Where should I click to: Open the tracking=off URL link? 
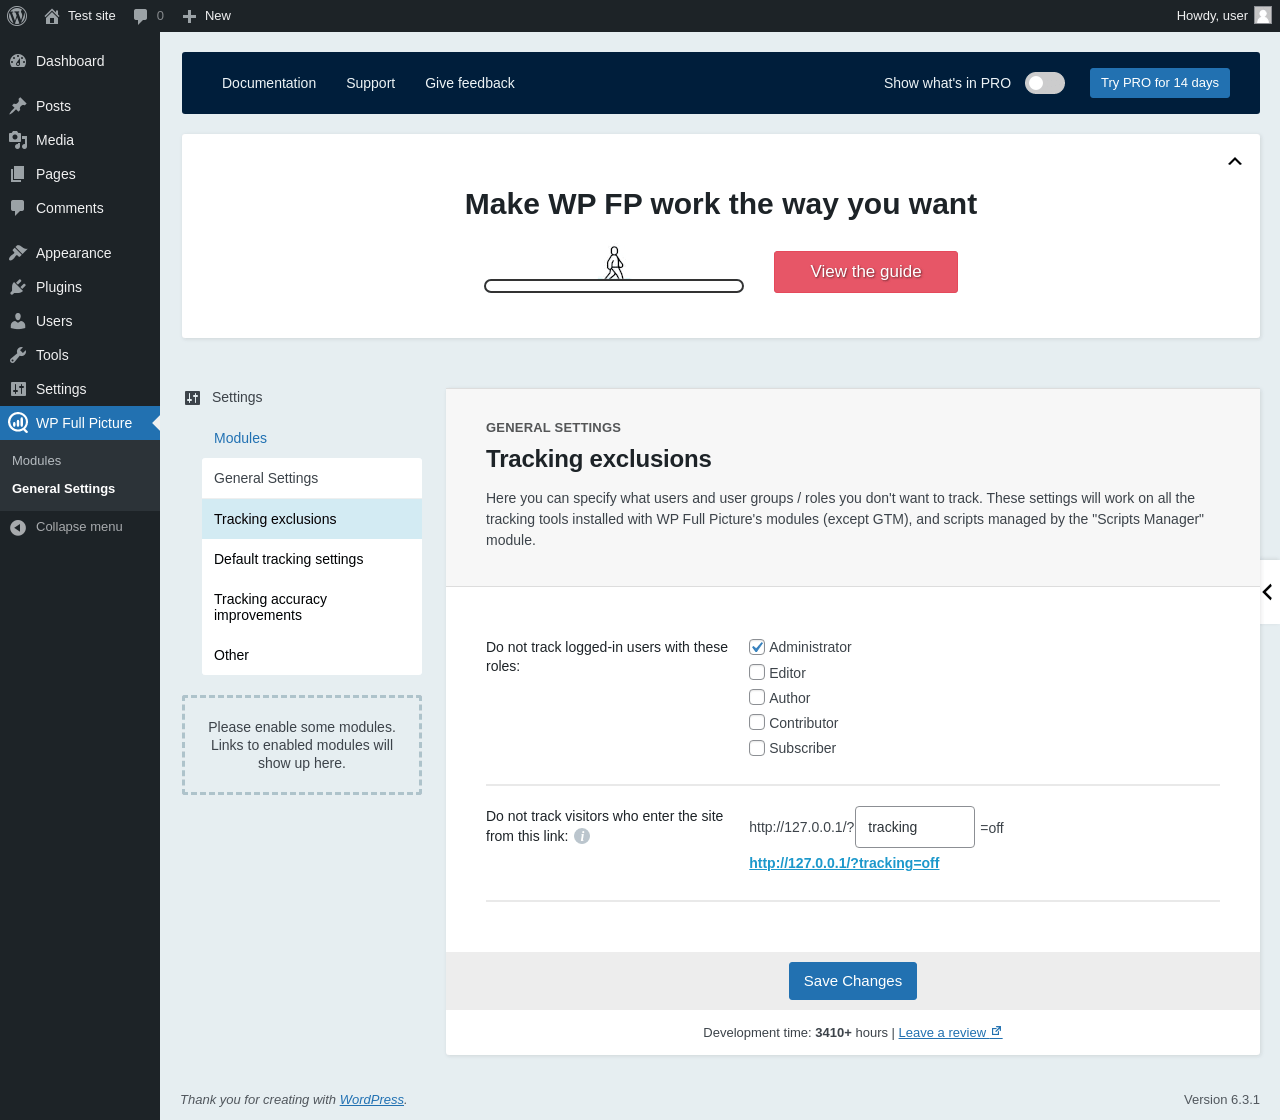tap(844, 863)
